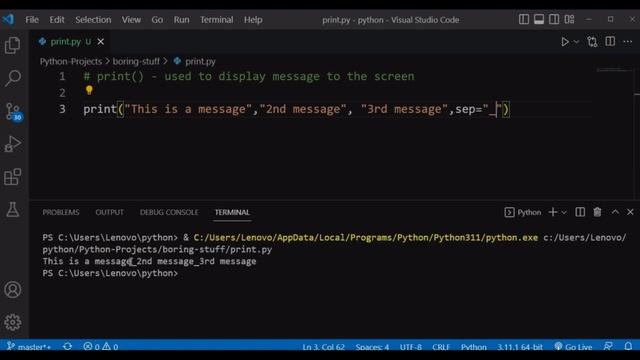
Task: Kill terminal with trash icon
Action: tap(597, 212)
